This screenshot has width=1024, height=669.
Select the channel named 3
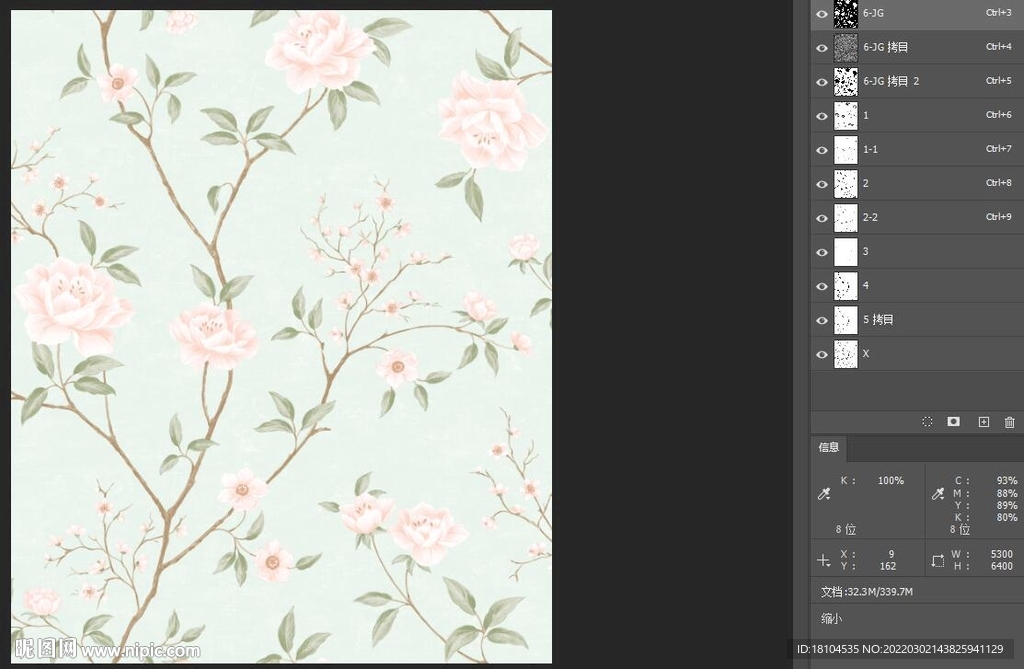pos(920,252)
